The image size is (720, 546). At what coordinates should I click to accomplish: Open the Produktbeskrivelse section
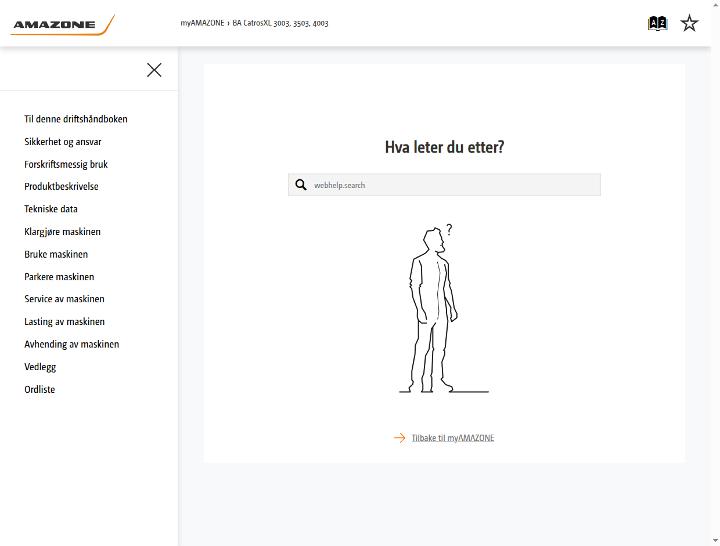[x=61, y=186]
